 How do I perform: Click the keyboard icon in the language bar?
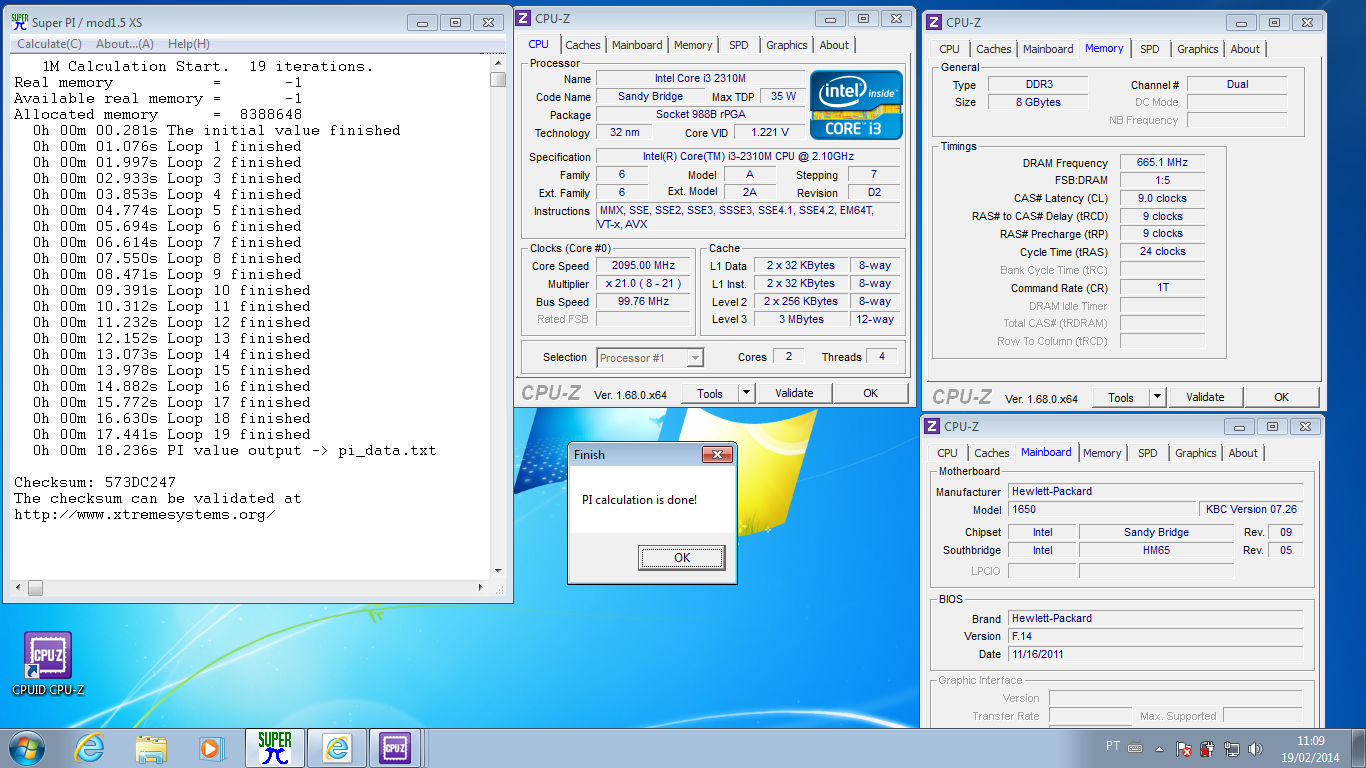[x=1135, y=747]
